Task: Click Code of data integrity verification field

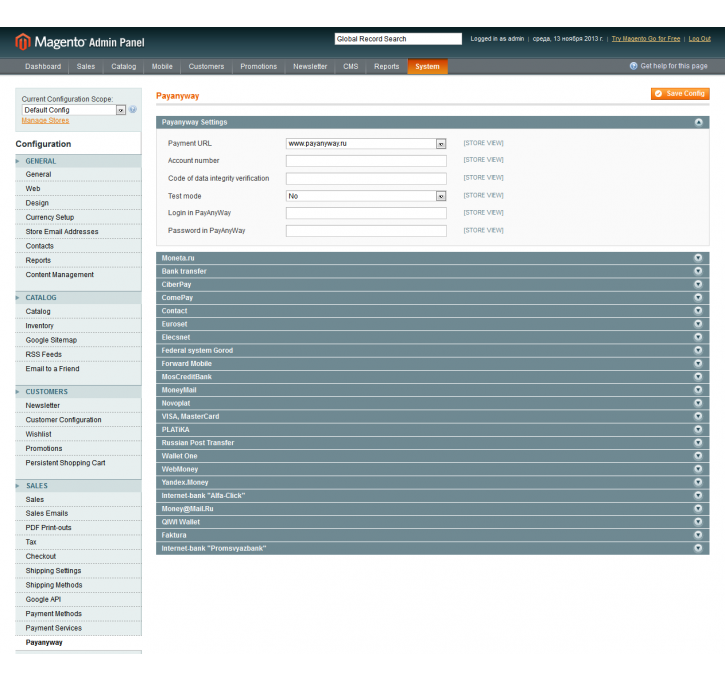Action: point(366,178)
